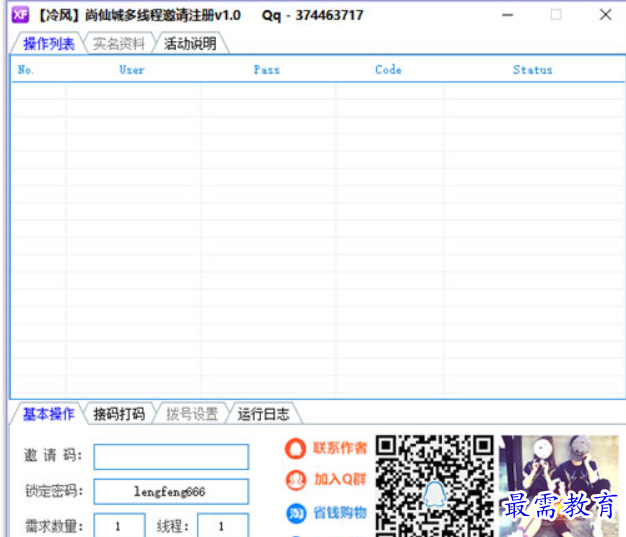The image size is (626, 537).
Task: Click the 联系作者 link text
Action: (340, 449)
